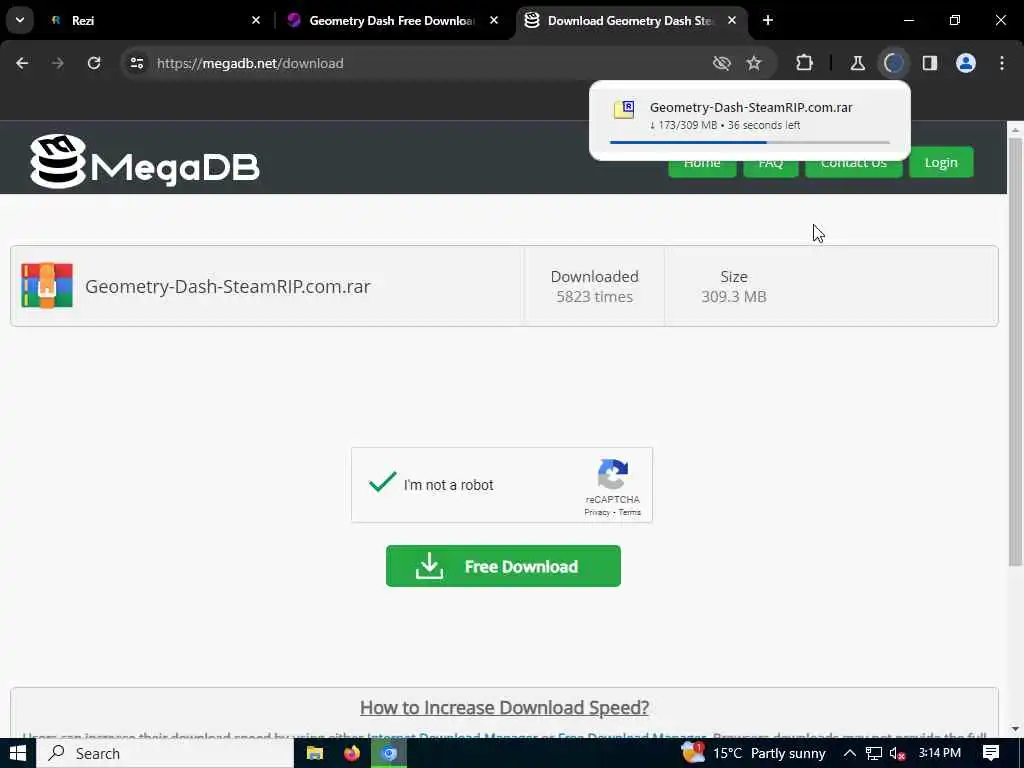
Task: Click the Downloaded 5823 times text
Action: pos(594,286)
